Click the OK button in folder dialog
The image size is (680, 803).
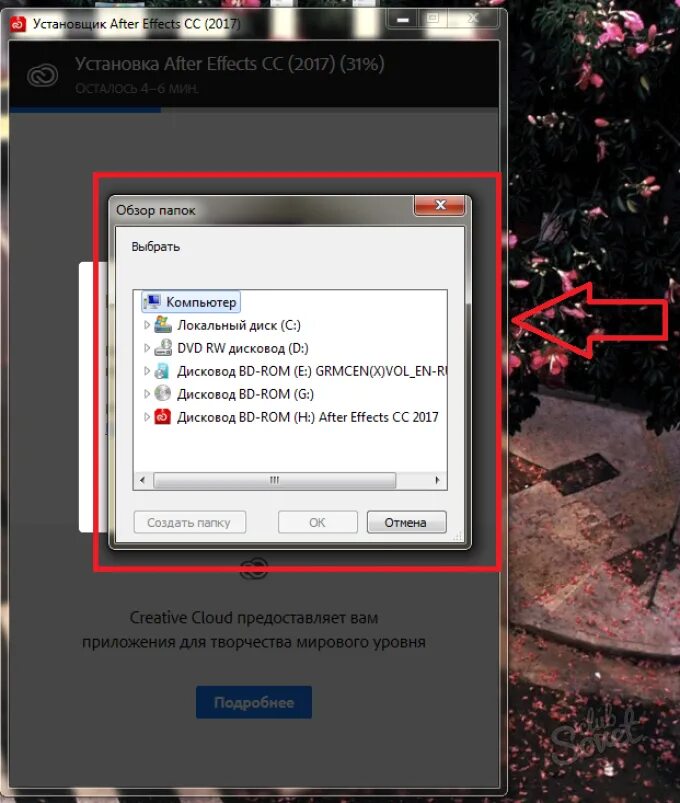(317, 522)
